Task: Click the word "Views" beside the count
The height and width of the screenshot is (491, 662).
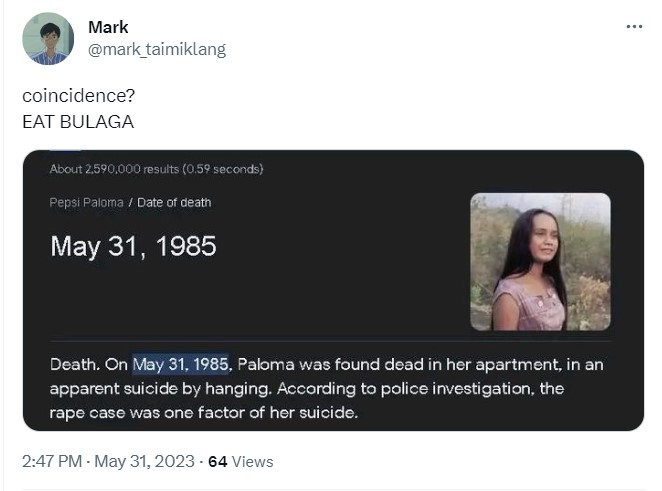Action: pos(254,461)
